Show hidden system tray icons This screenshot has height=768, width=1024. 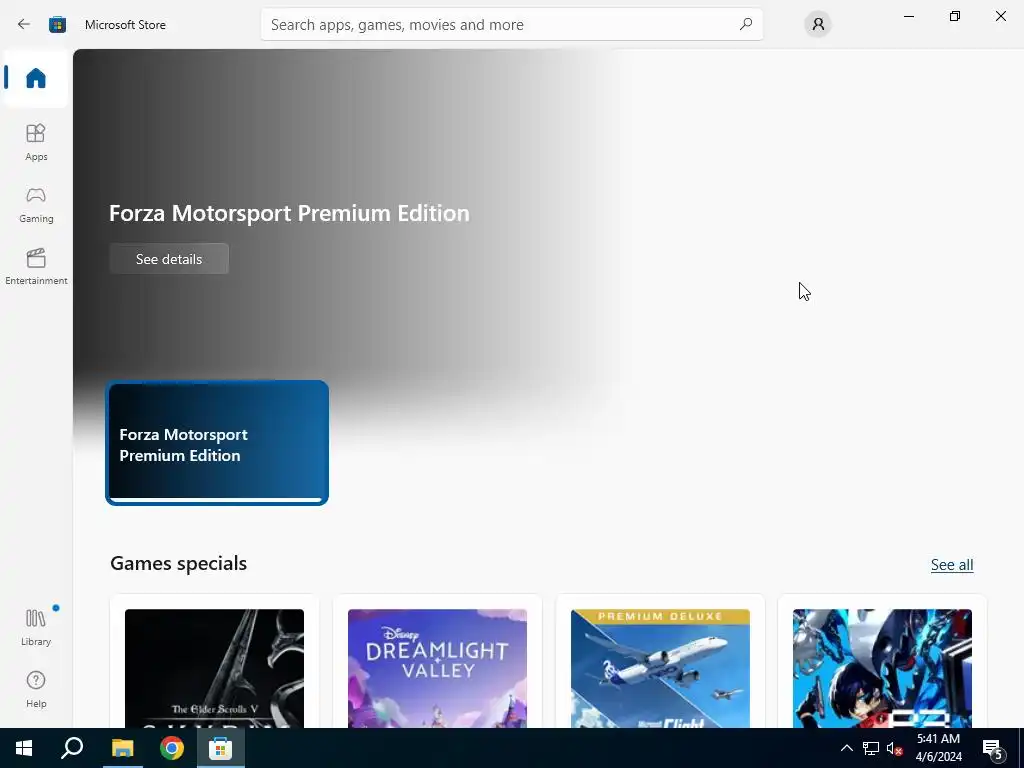(846, 748)
